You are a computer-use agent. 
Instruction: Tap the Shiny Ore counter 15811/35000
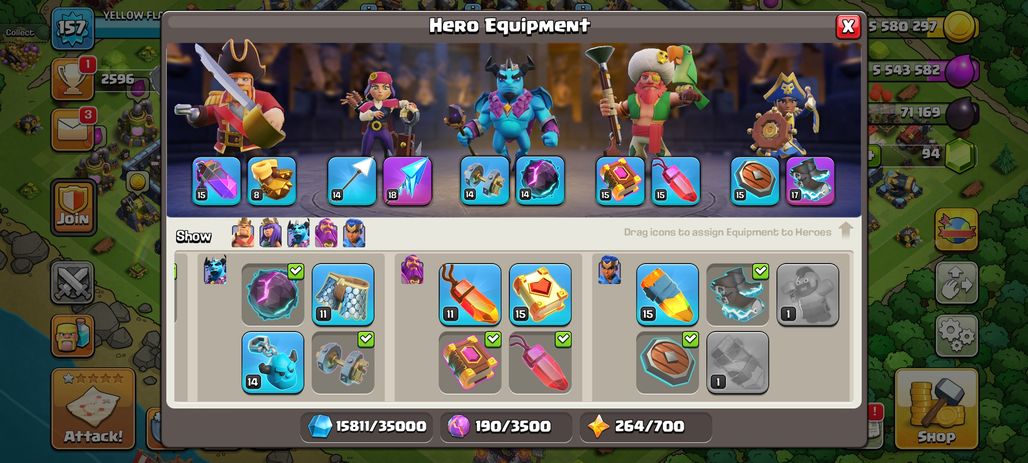368,426
